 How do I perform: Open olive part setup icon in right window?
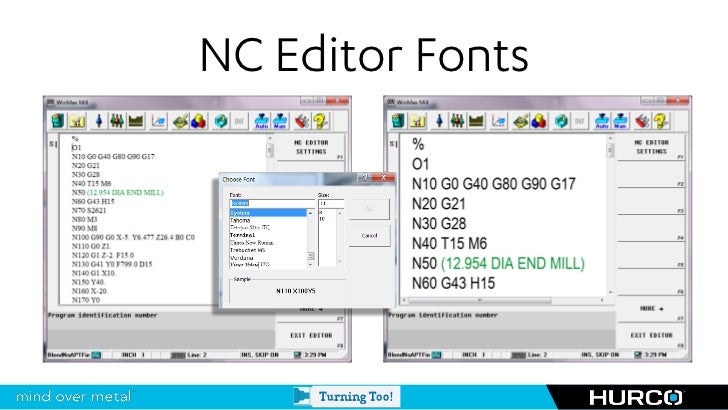point(476,121)
